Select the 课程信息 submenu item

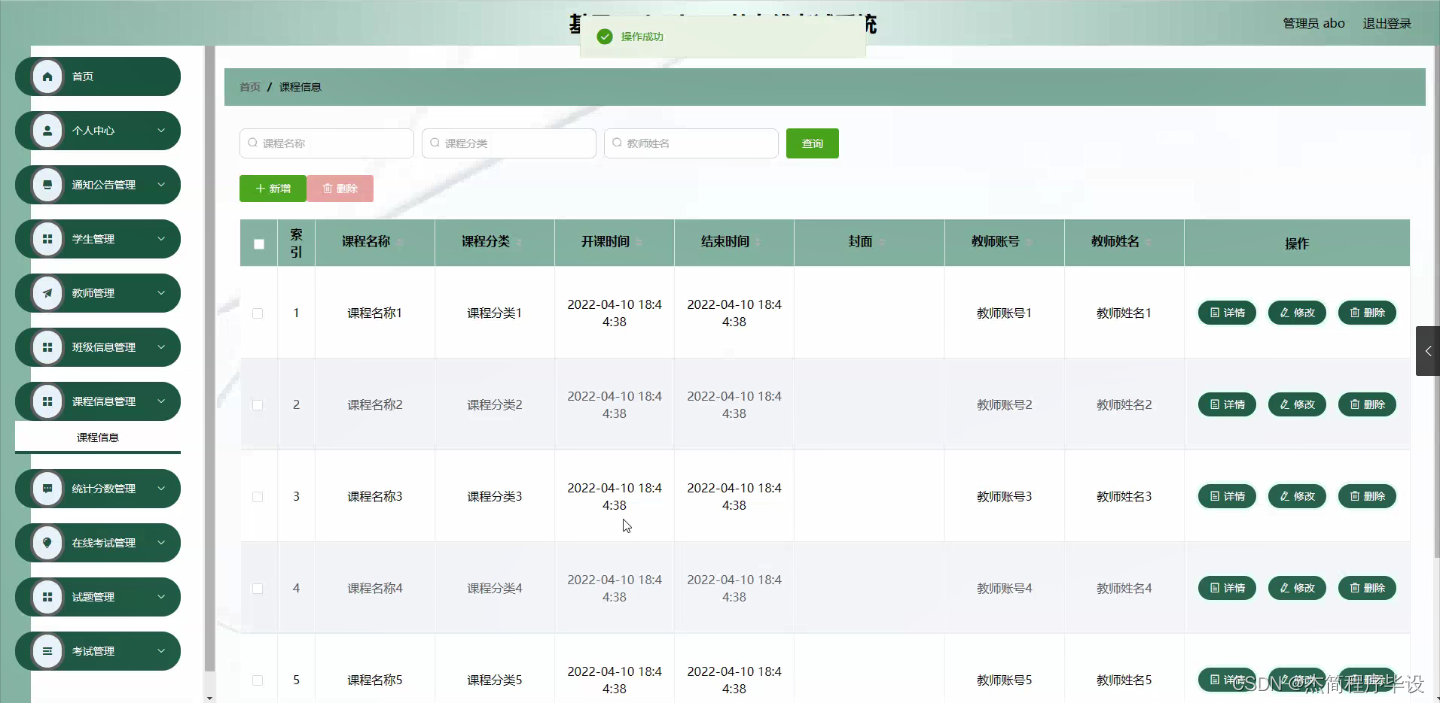pos(97,437)
